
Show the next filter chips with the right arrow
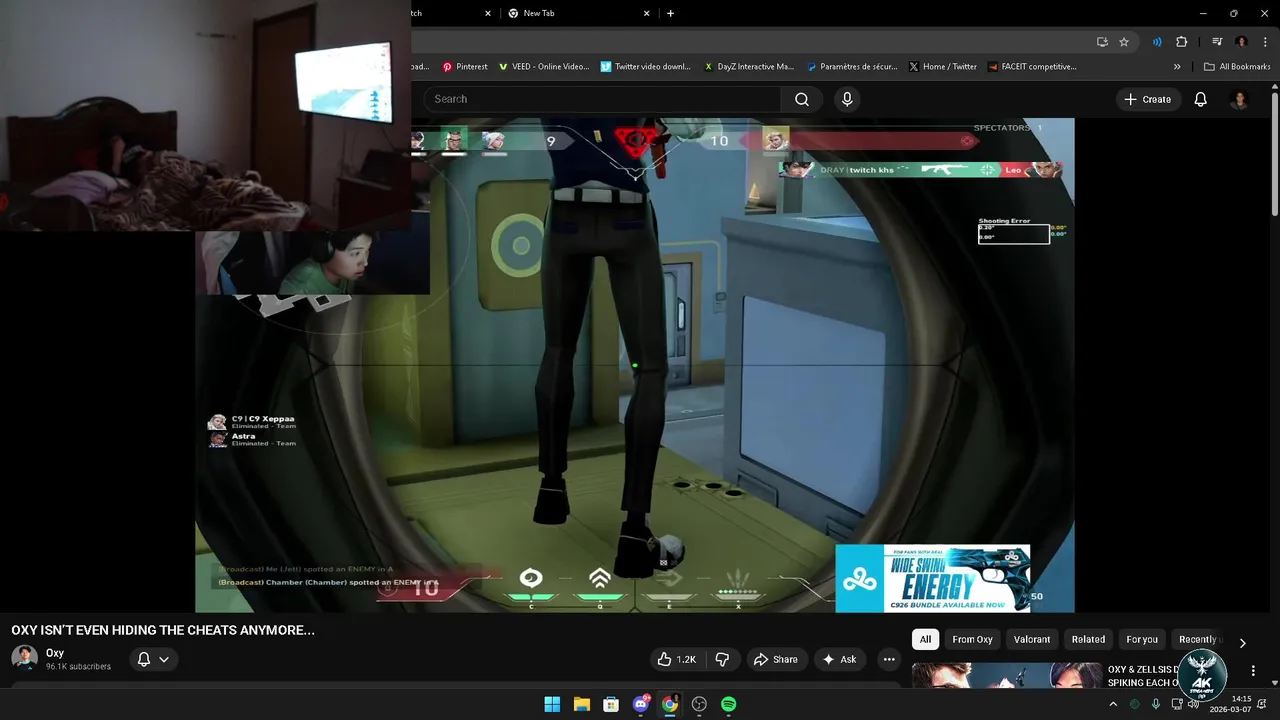coord(1242,643)
